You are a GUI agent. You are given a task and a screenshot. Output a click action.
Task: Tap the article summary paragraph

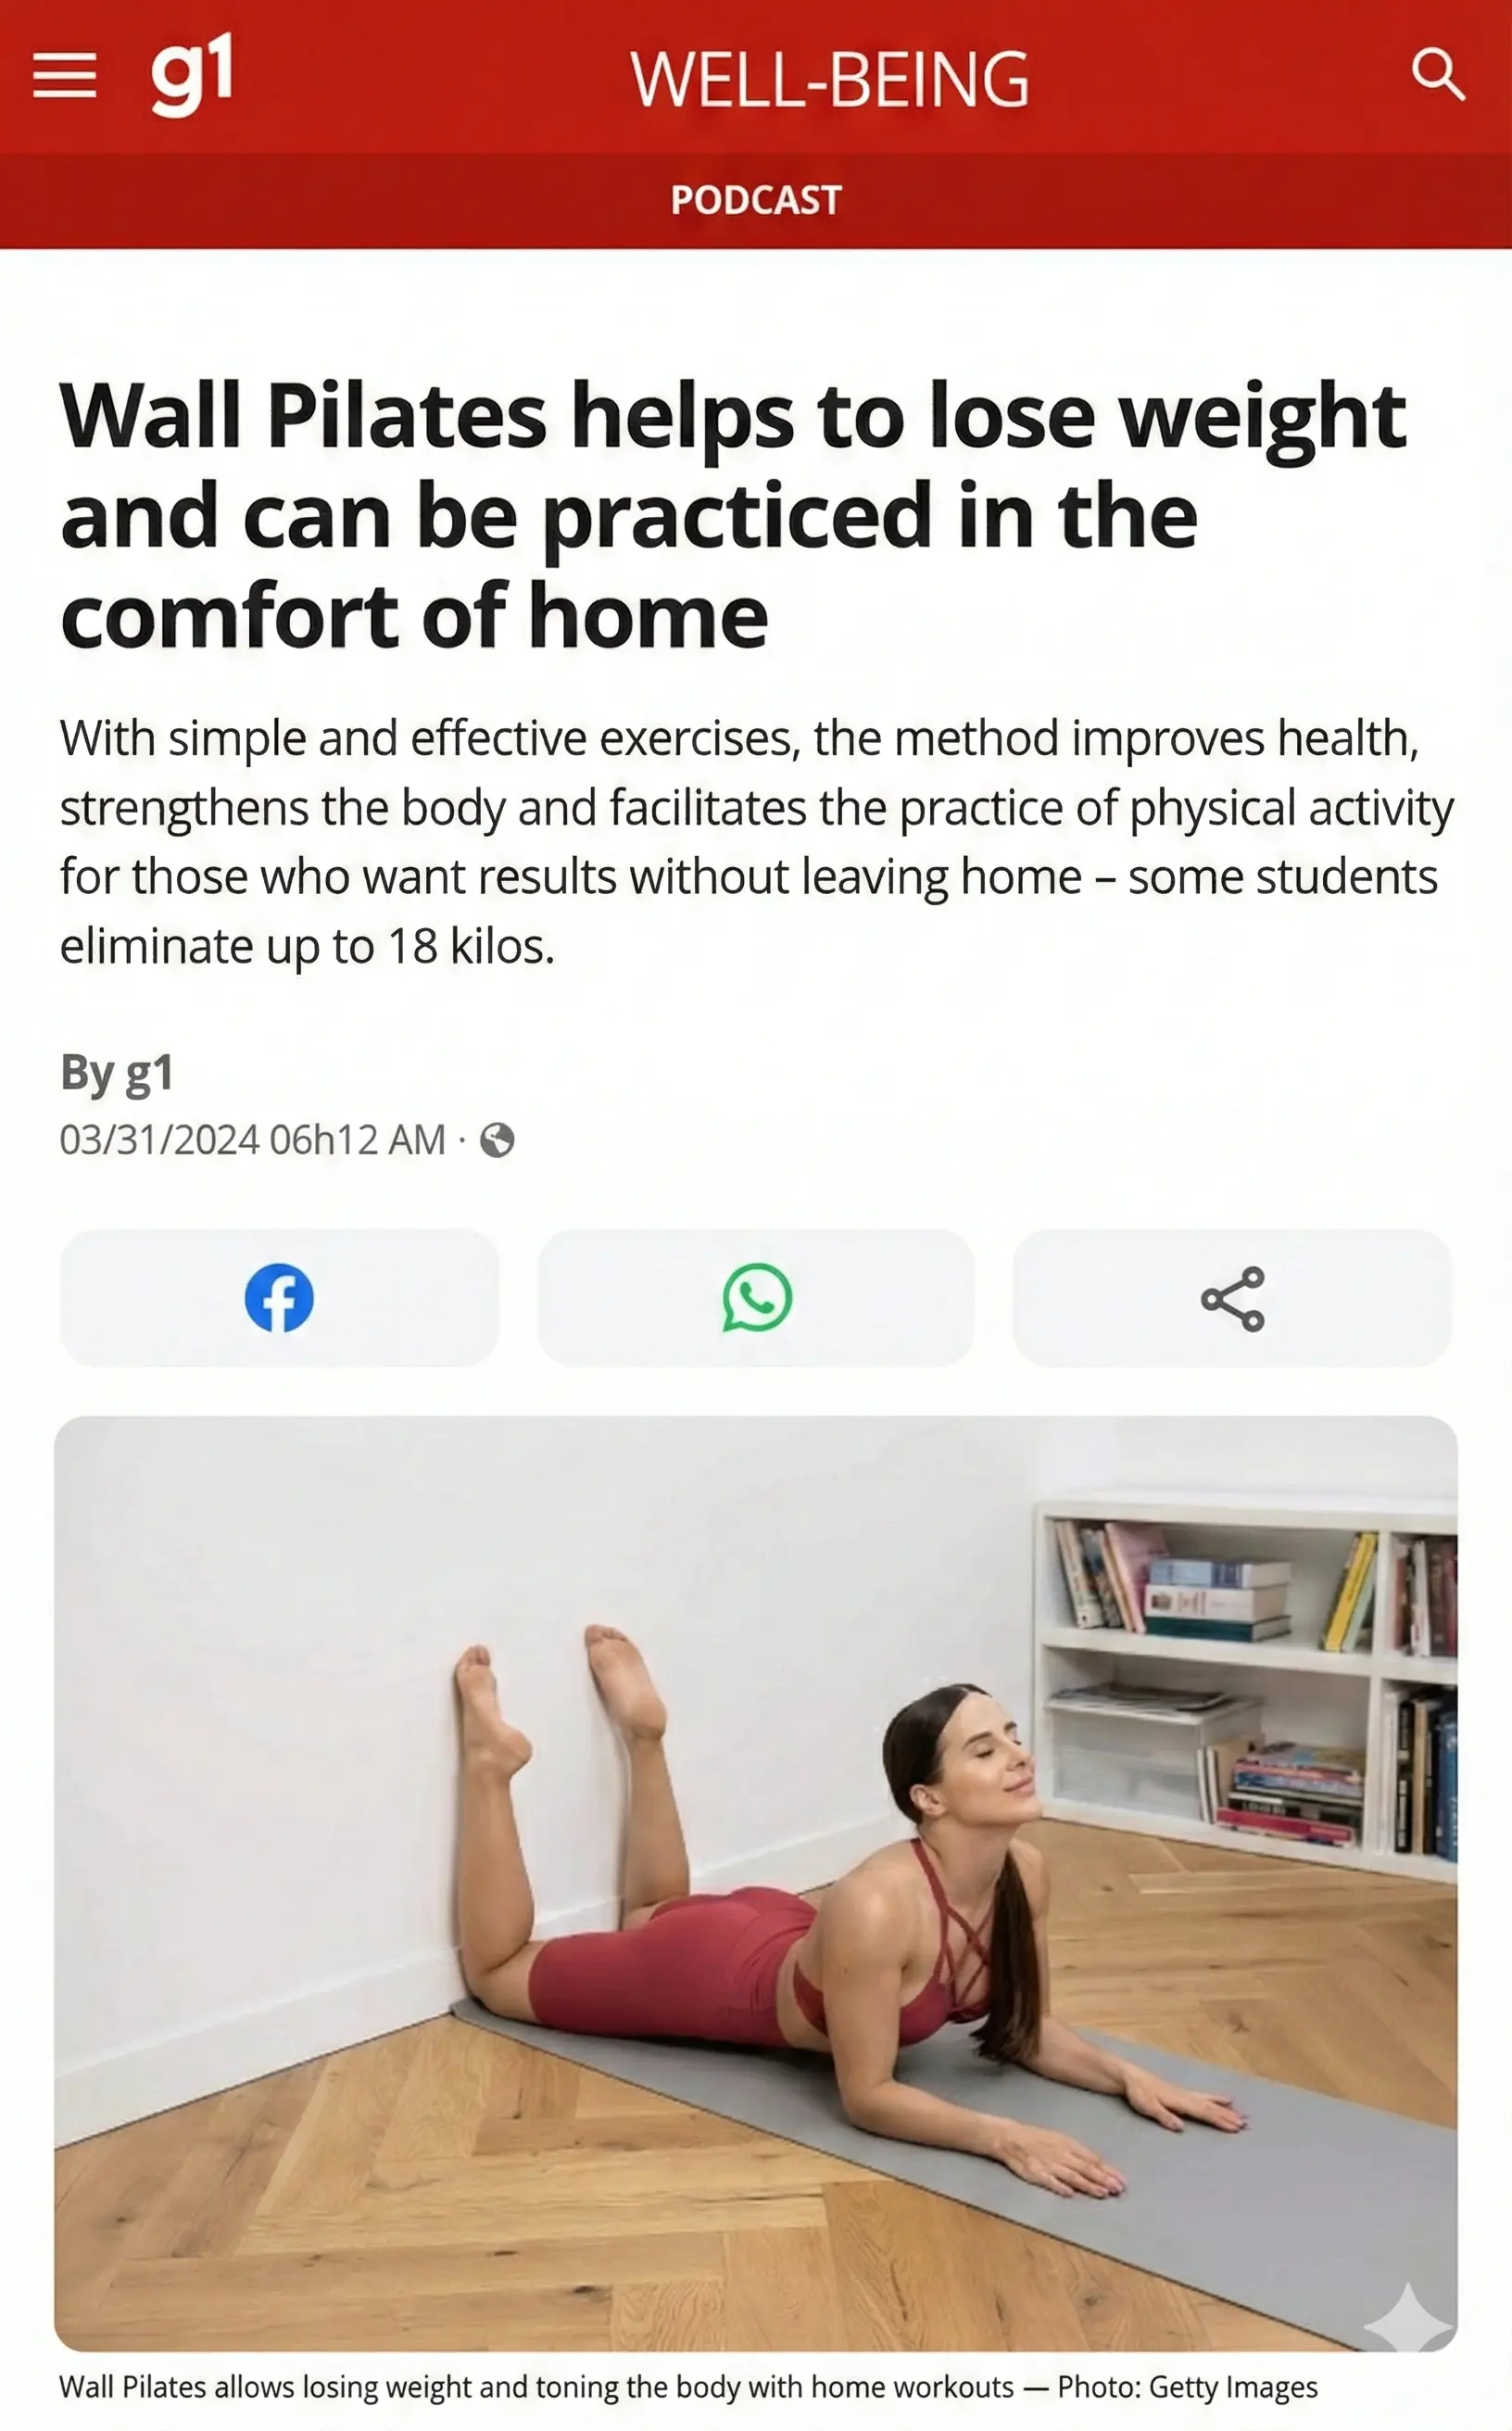coord(757,842)
